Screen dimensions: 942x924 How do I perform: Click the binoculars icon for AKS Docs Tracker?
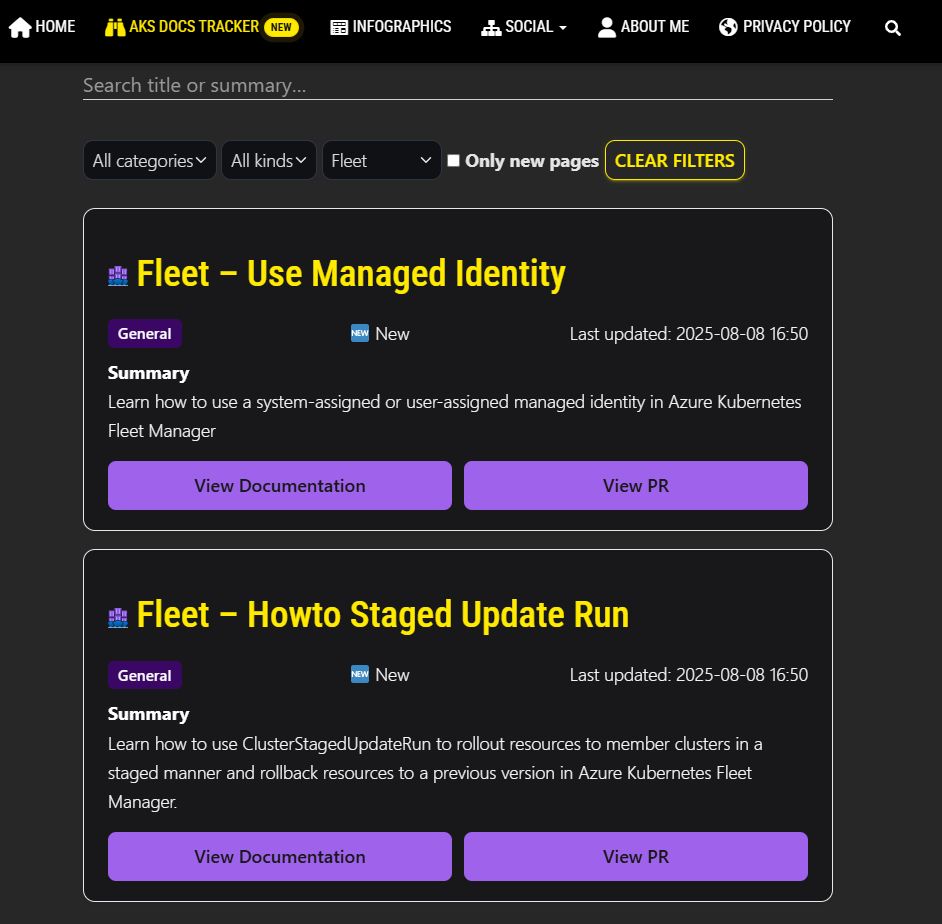click(x=115, y=28)
